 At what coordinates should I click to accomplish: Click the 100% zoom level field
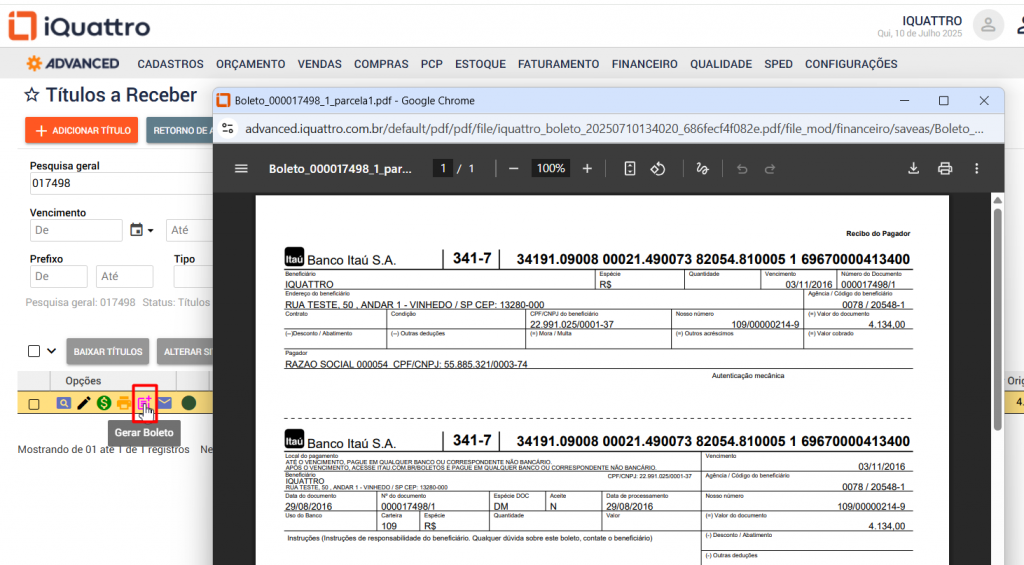[x=551, y=169]
